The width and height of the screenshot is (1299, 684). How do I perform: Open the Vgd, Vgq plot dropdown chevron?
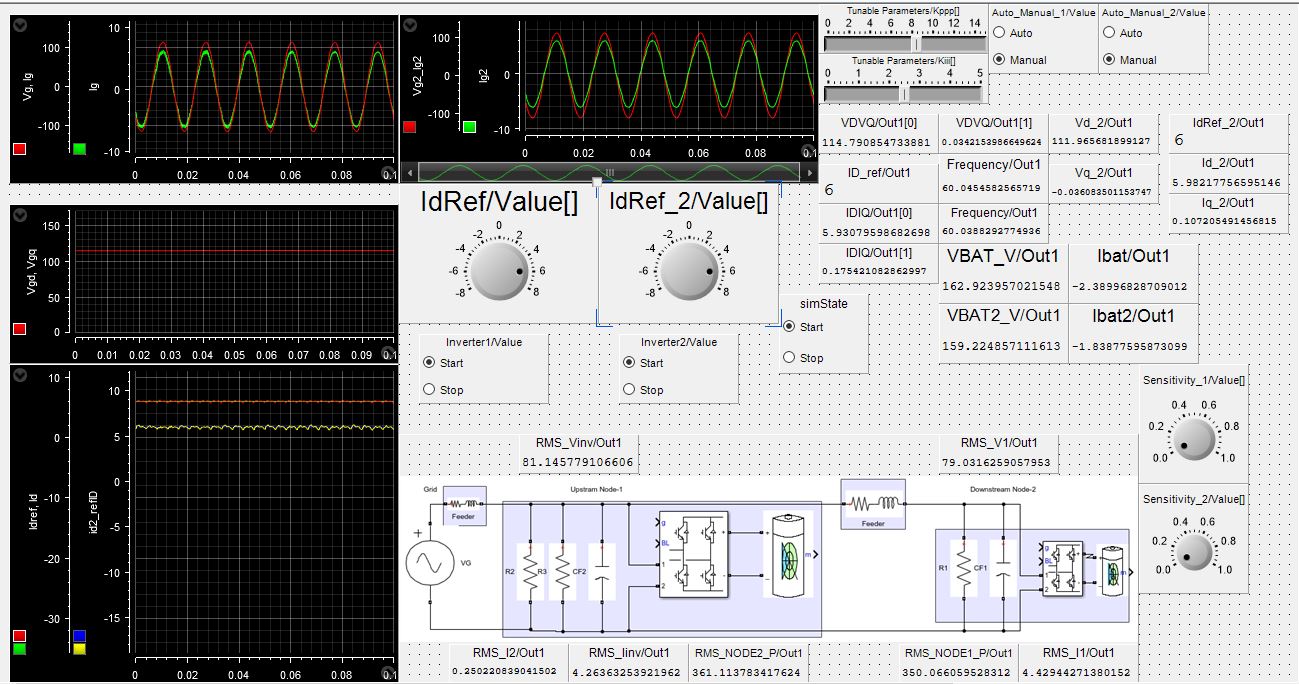(x=21, y=216)
